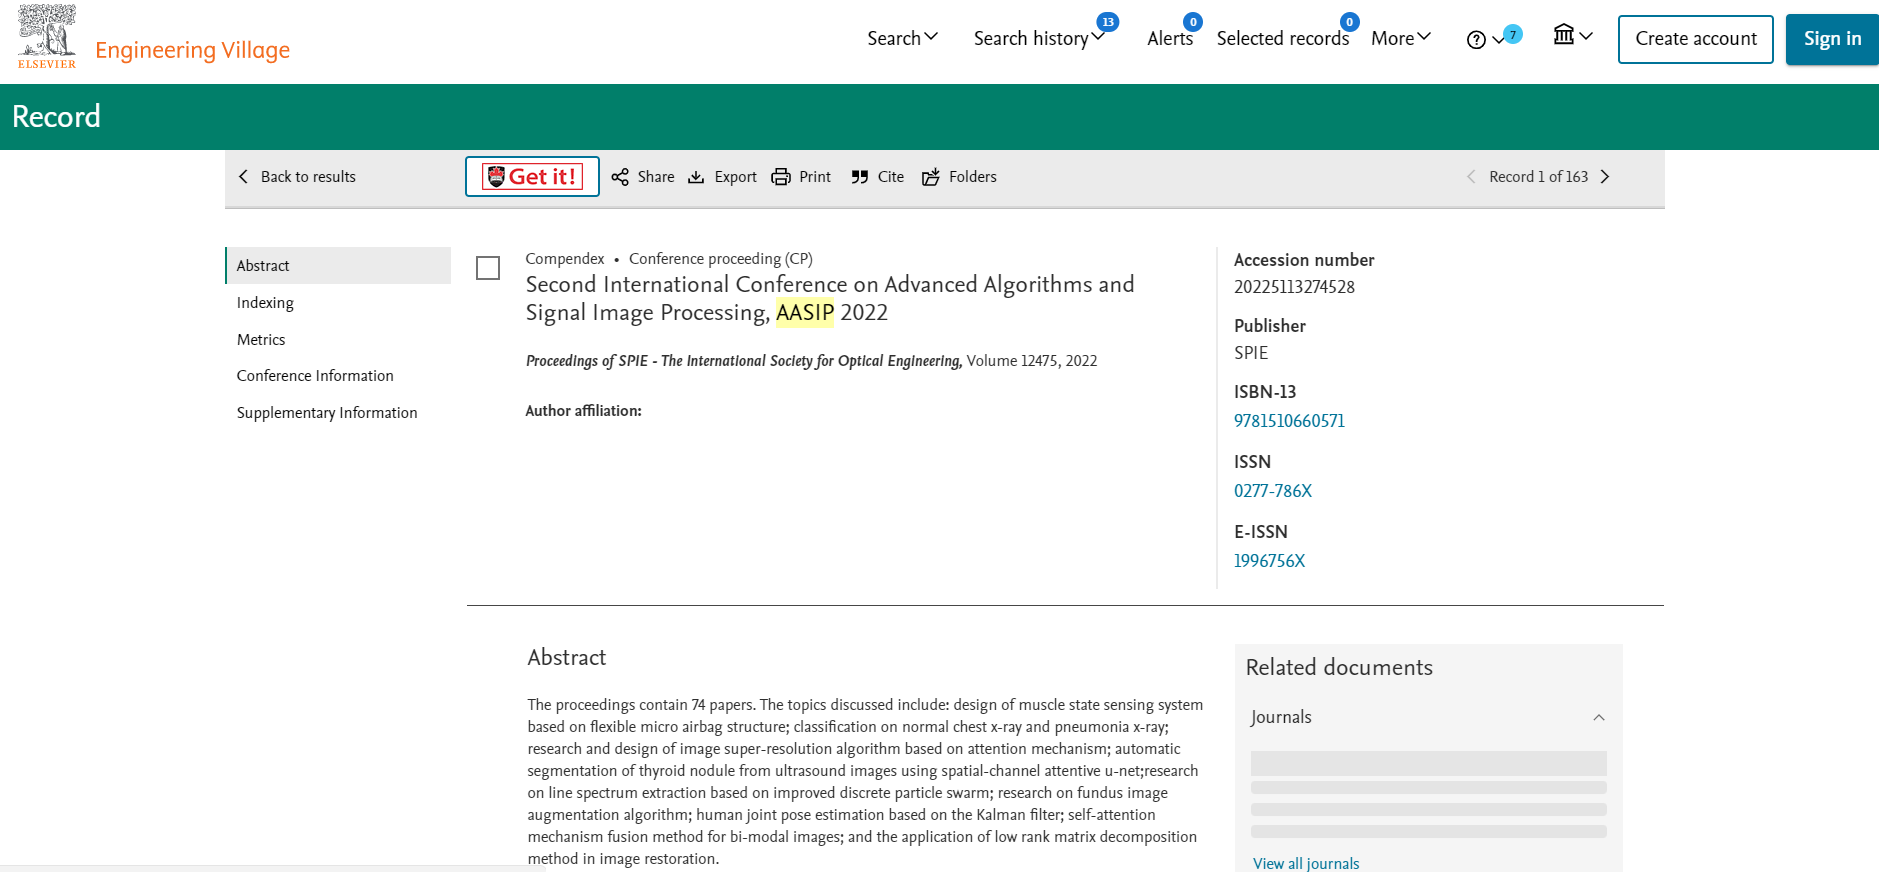Open ISBN-13 9781510660571 link
The image size is (1879, 872).
1289,421
